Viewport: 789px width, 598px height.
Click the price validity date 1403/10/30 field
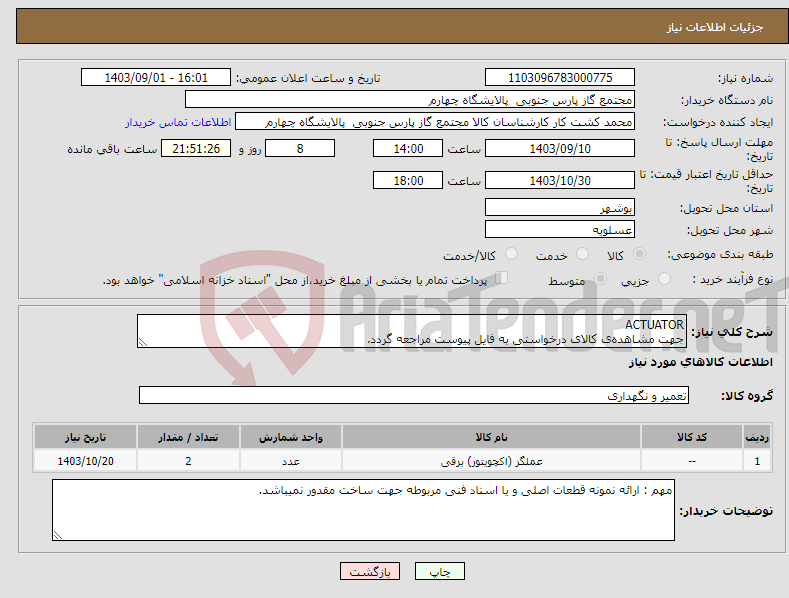[x=560, y=180]
